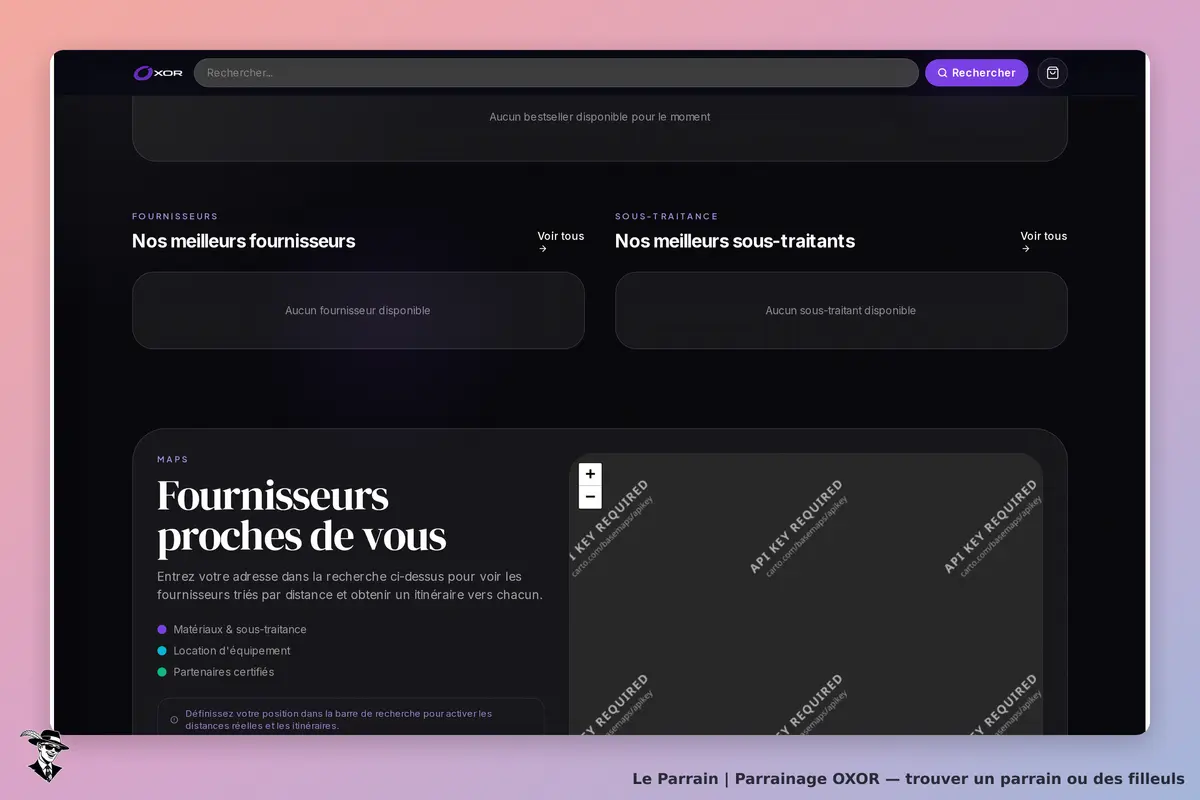Focus the Rechercher search field
1200x800 pixels.
(x=556, y=73)
